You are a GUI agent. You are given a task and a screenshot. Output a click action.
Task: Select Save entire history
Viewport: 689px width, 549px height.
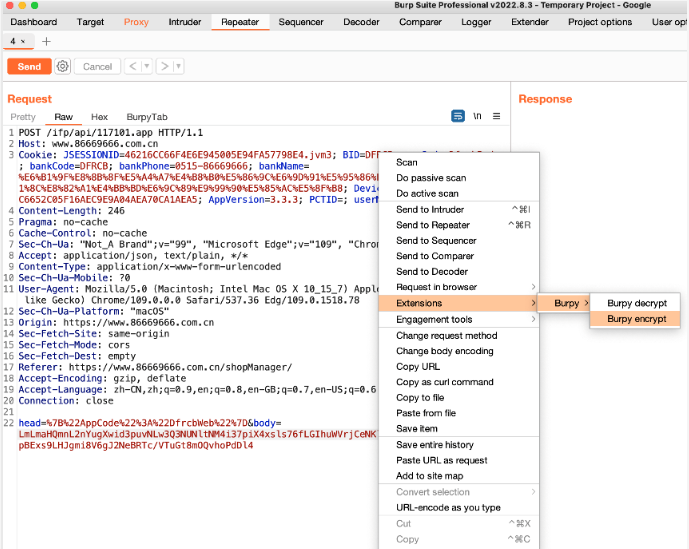click(459, 445)
